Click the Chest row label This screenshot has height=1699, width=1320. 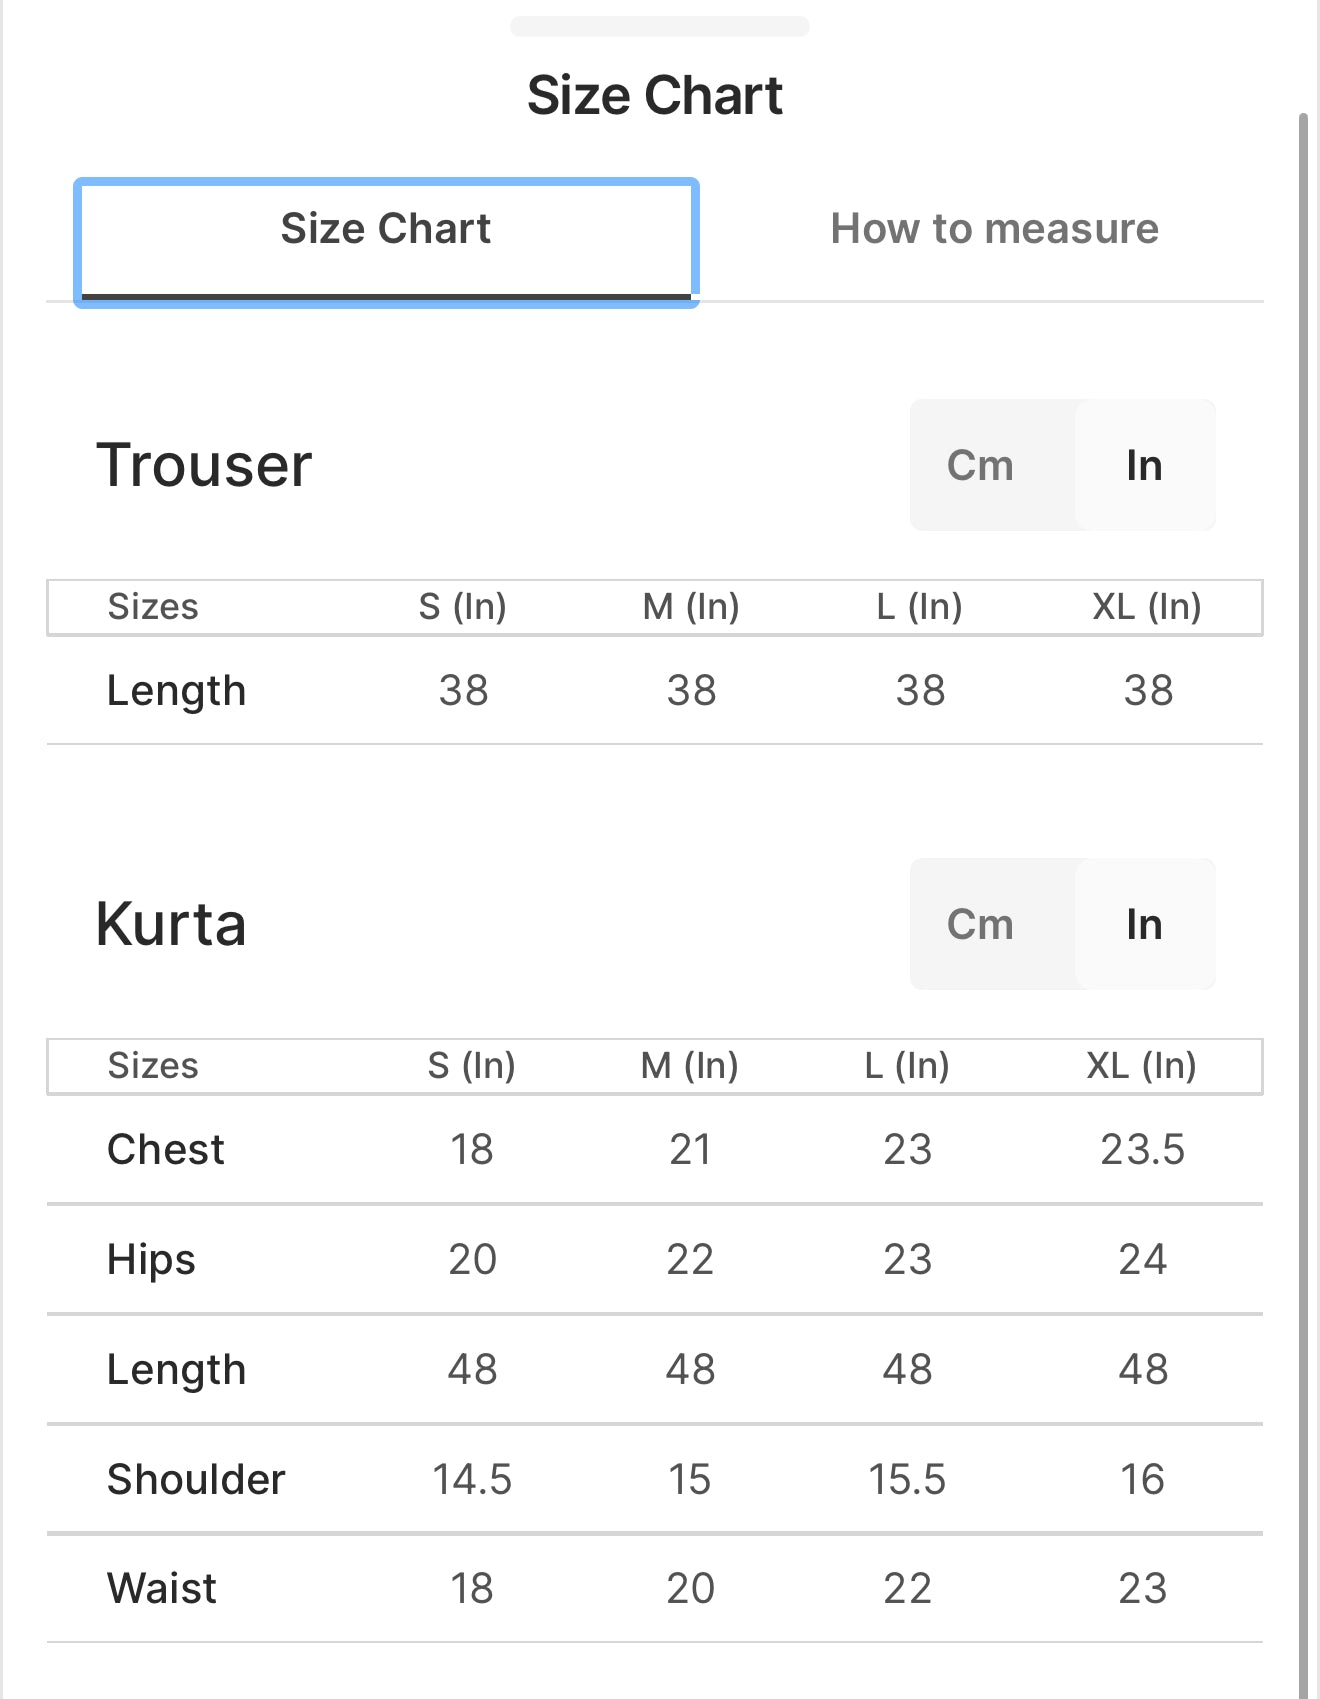(166, 1149)
